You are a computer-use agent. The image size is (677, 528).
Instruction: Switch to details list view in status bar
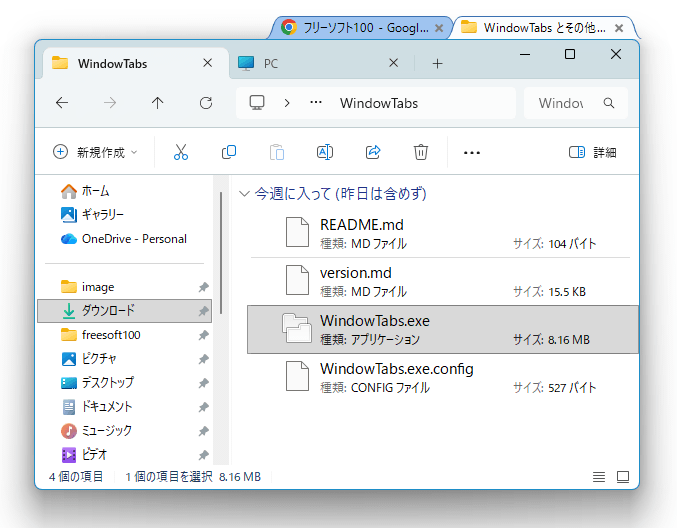[599, 477]
